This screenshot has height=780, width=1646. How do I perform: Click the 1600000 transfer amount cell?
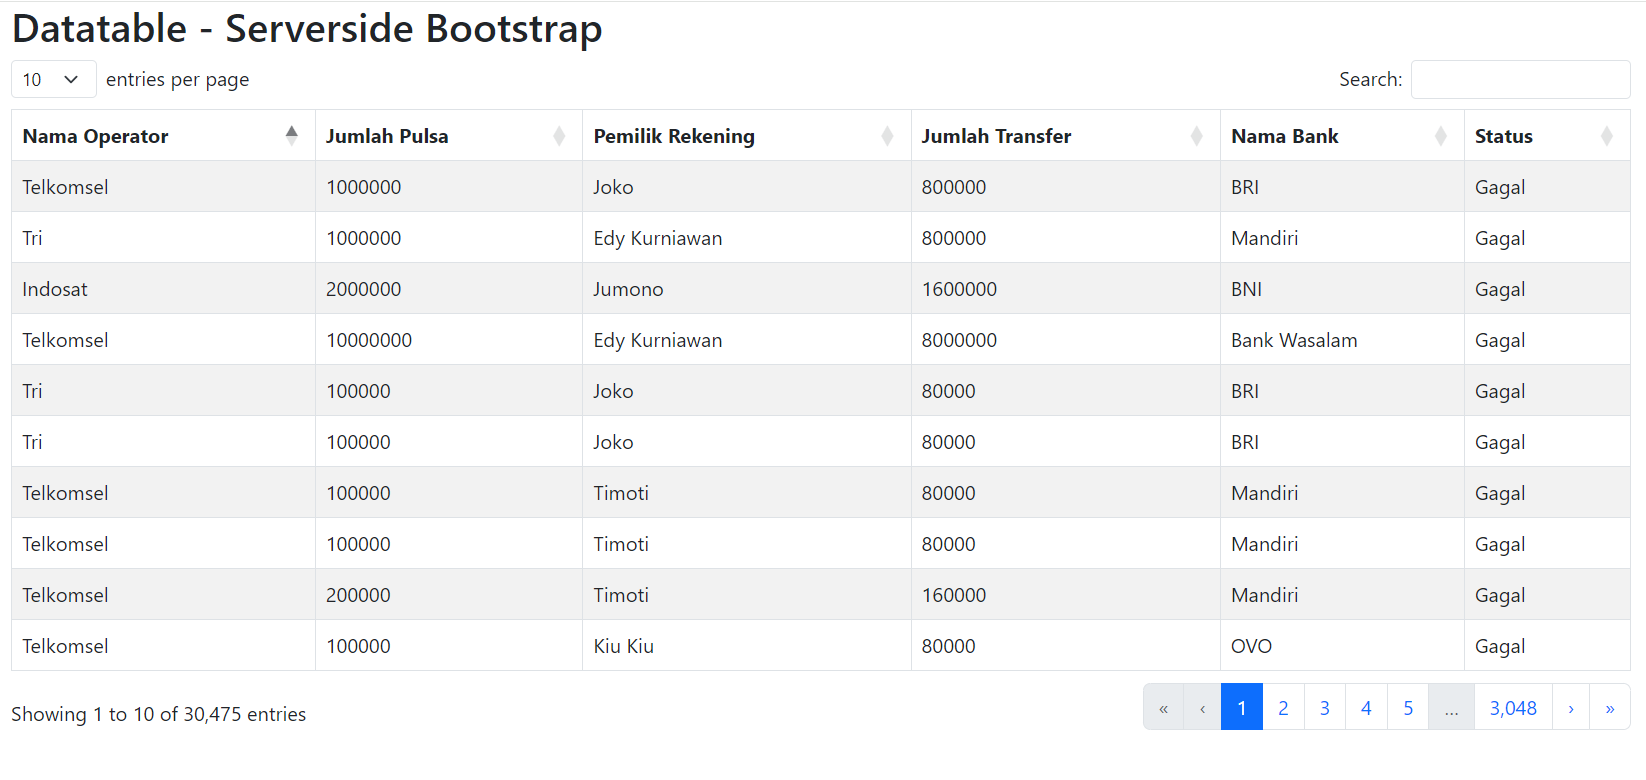(x=1066, y=289)
